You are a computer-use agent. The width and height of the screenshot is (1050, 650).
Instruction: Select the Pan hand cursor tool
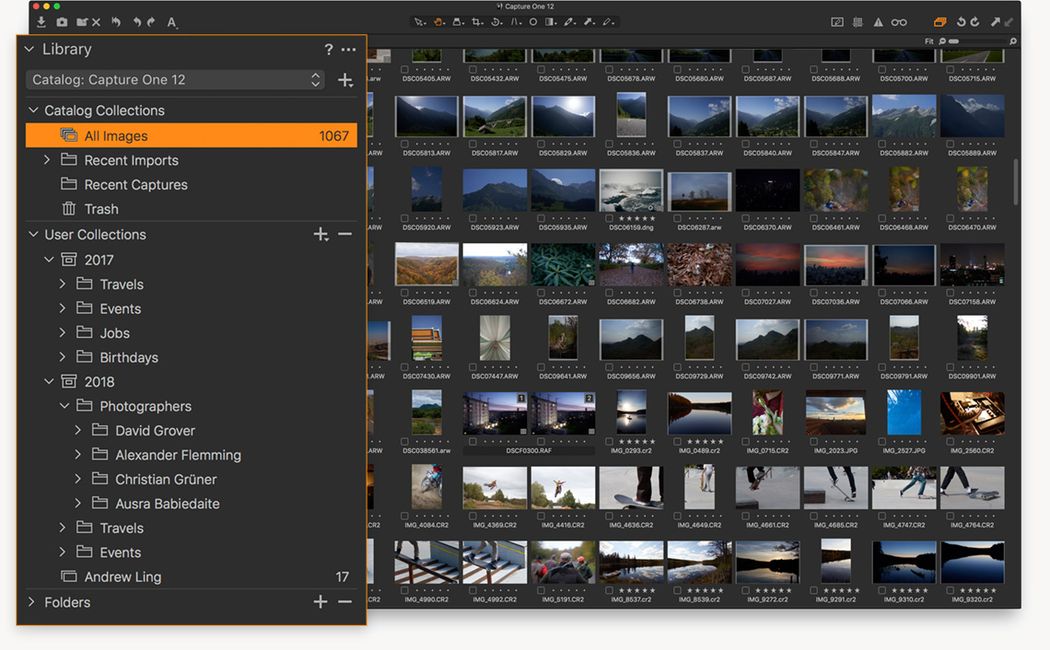point(437,21)
